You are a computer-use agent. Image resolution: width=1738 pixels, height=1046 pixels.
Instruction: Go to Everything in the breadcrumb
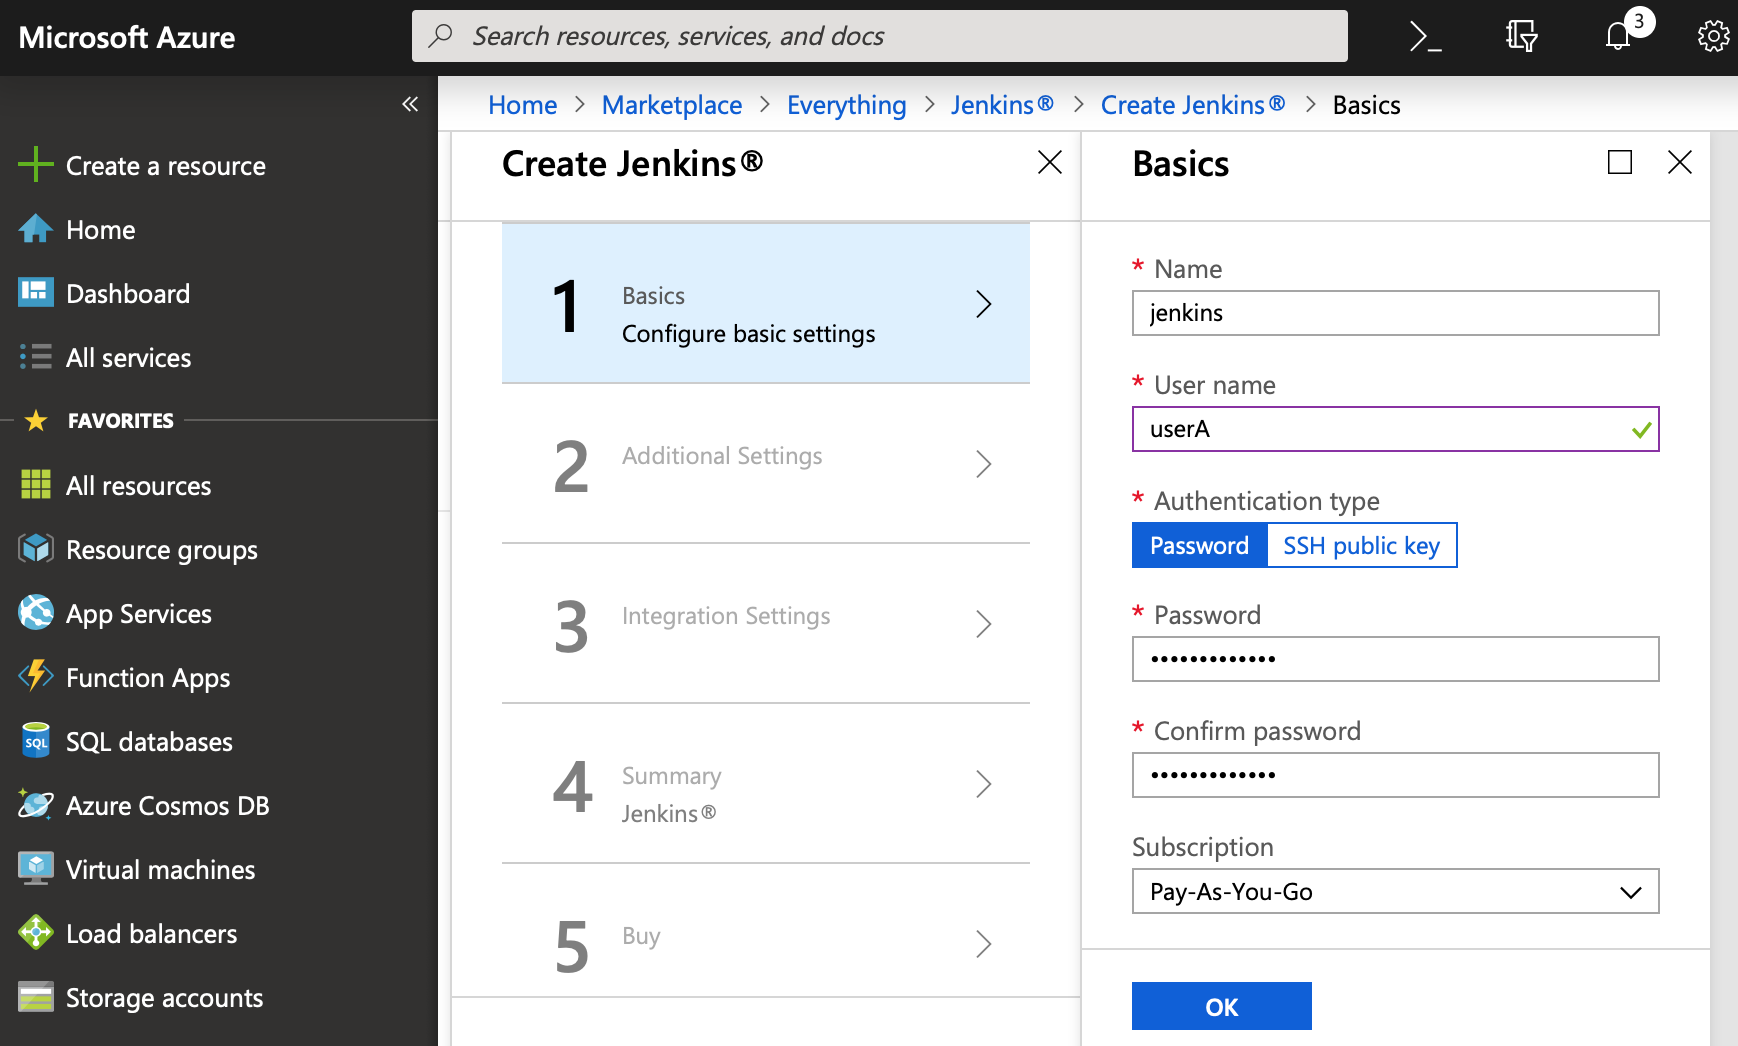[846, 105]
